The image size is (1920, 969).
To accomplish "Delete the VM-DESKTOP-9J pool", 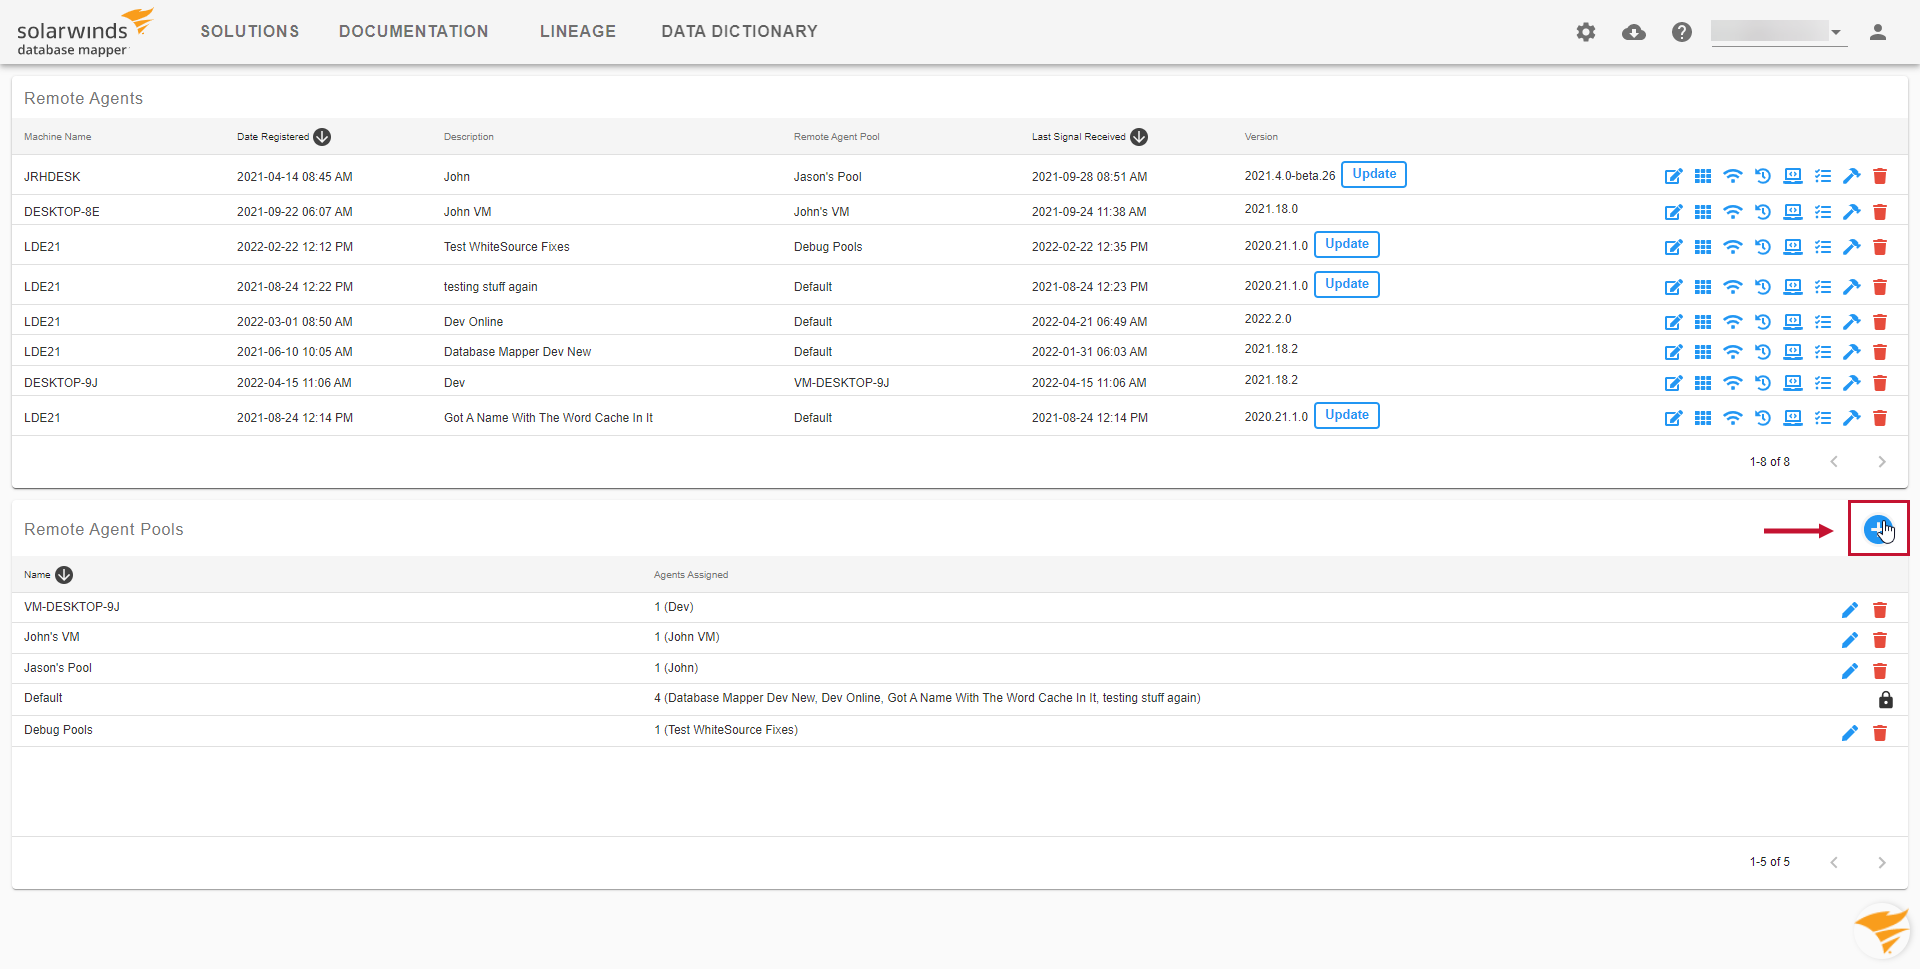I will tap(1880, 610).
